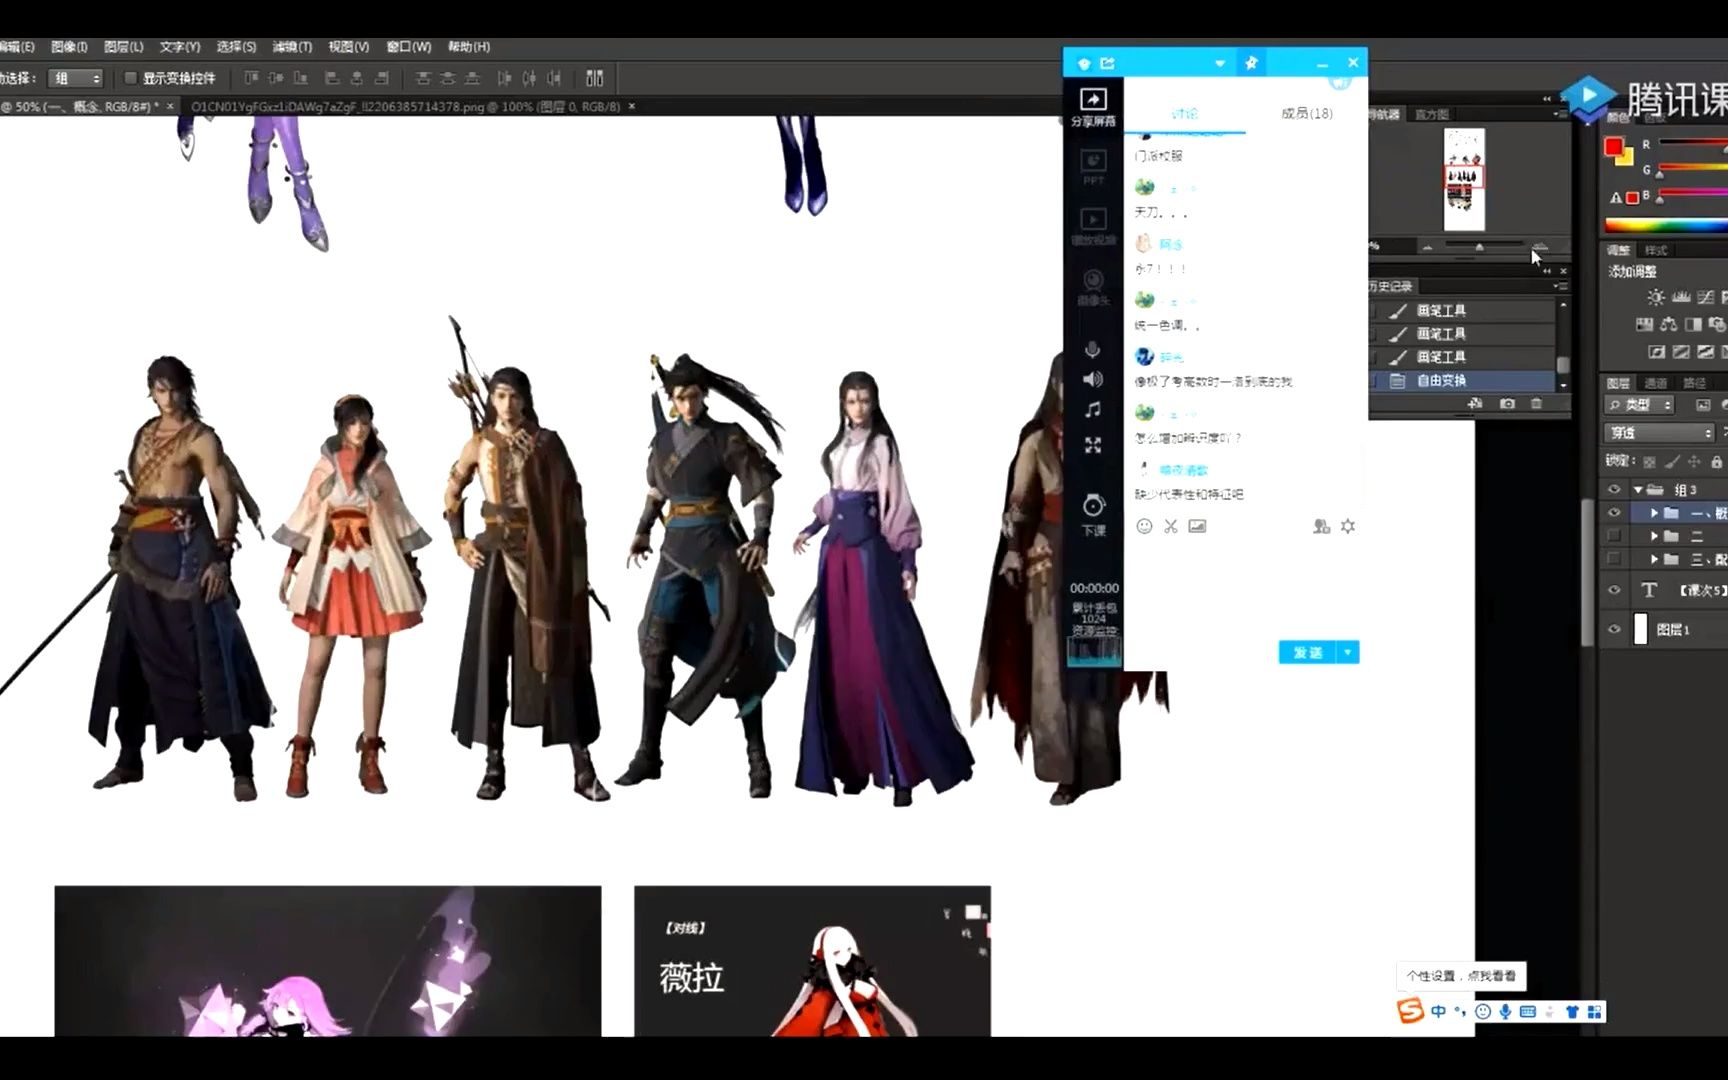The height and width of the screenshot is (1080, 1728).
Task: Switch to the O1CN01...png document tab
Action: [x=405, y=106]
